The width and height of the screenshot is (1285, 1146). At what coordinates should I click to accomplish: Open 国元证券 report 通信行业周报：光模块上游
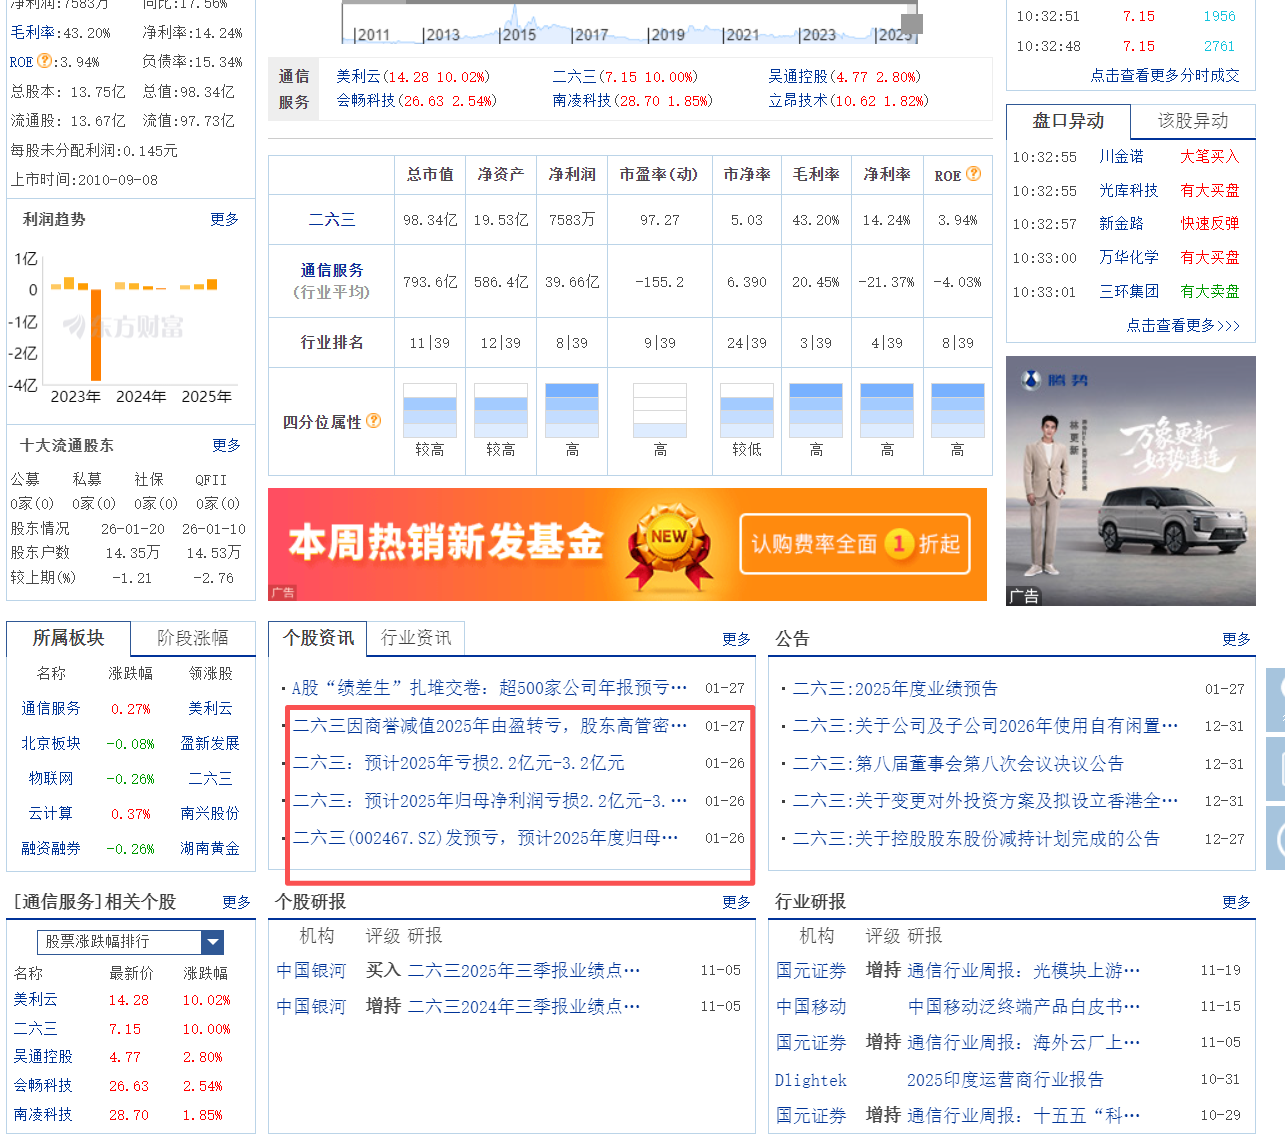(x=1023, y=971)
